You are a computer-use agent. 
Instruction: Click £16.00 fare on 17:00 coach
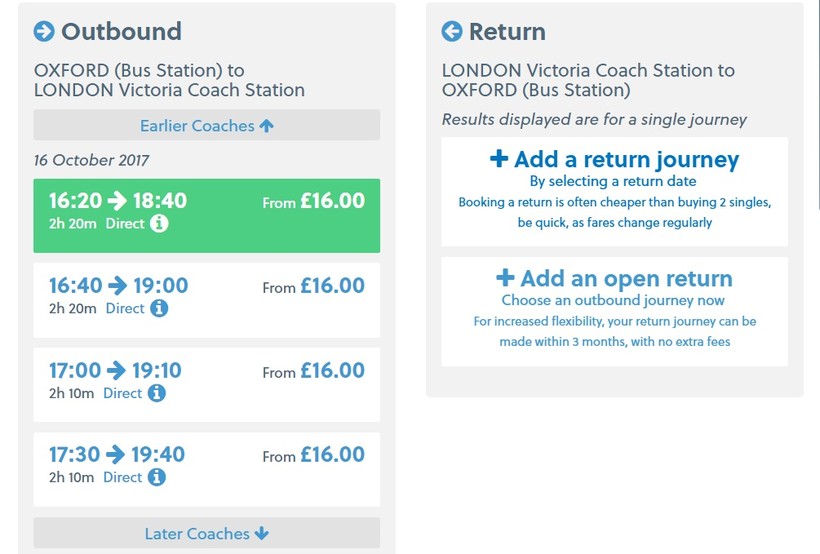coord(332,371)
